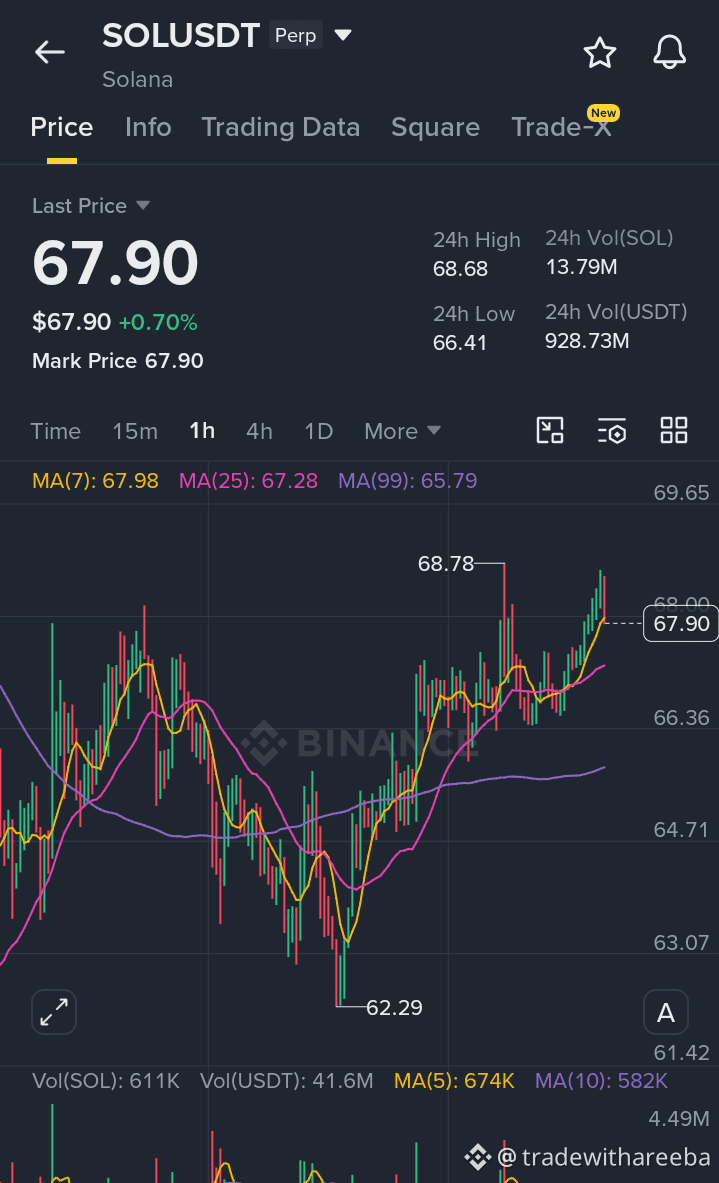This screenshot has width=719, height=1183.
Task: Tap the Mark Price 67.90 text
Action: (118, 361)
